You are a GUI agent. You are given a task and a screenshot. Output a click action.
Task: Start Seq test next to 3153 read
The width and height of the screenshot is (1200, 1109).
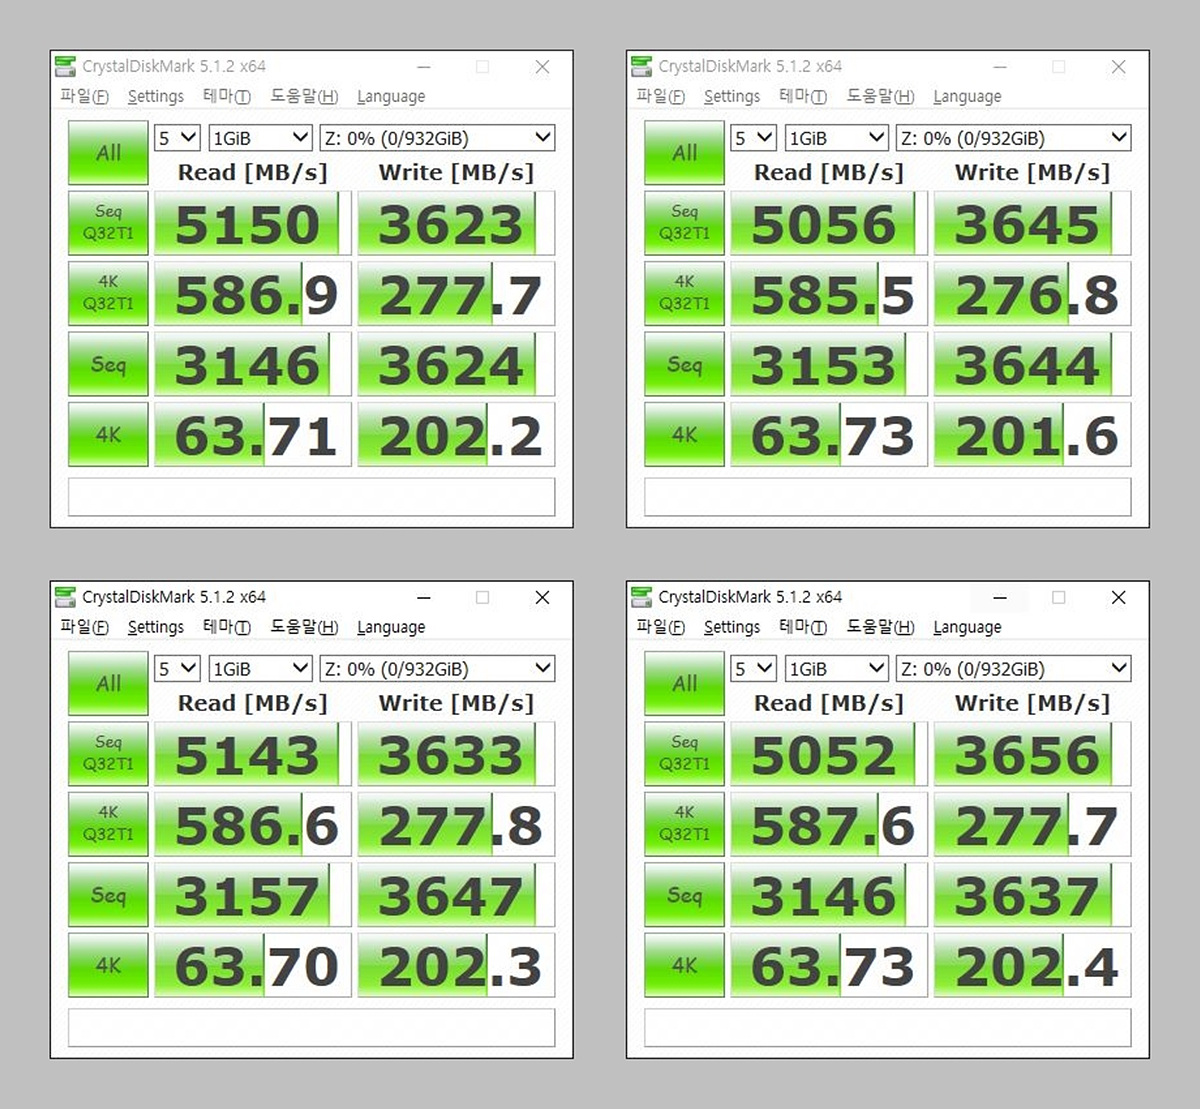[x=684, y=364]
